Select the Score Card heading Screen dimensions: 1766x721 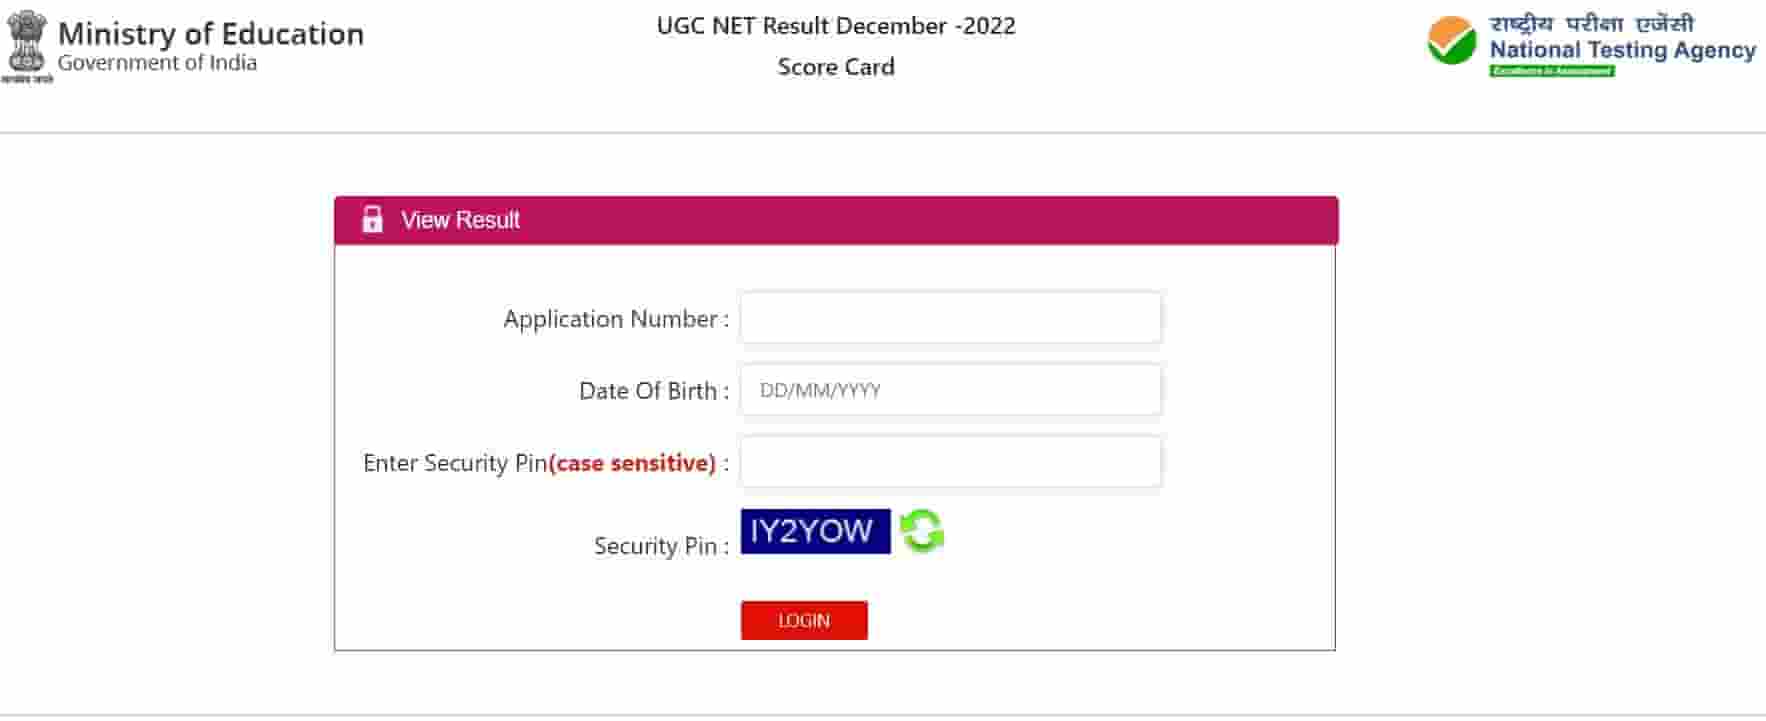[836, 67]
